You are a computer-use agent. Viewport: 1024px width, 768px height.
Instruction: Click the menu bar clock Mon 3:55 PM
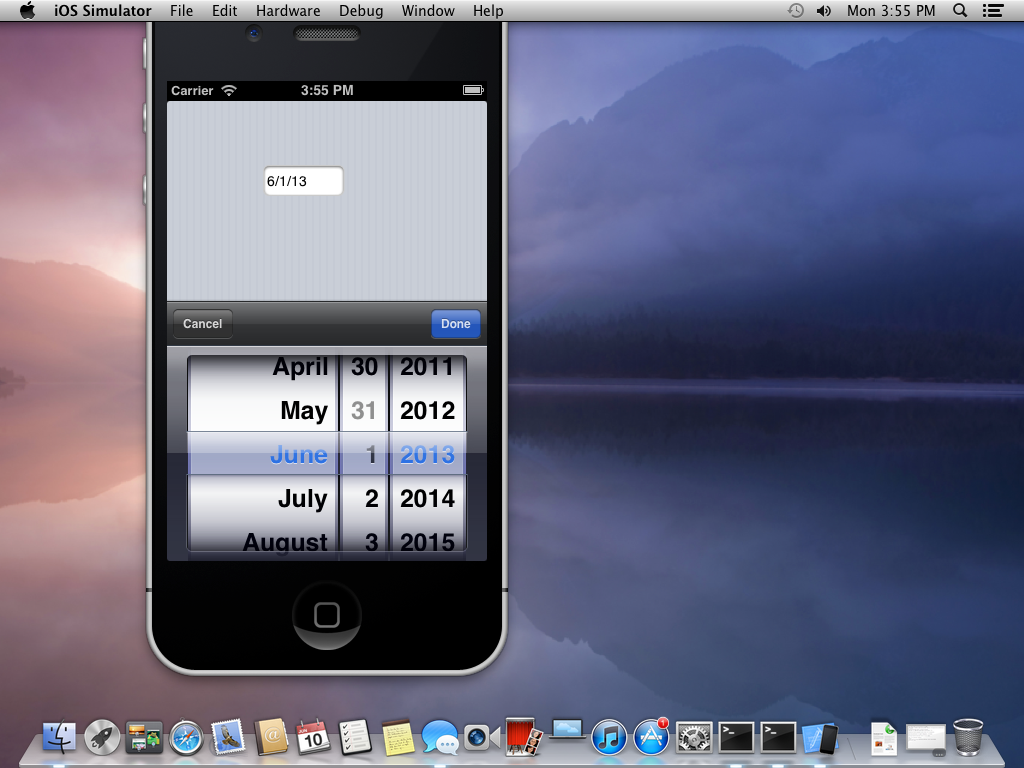point(891,10)
